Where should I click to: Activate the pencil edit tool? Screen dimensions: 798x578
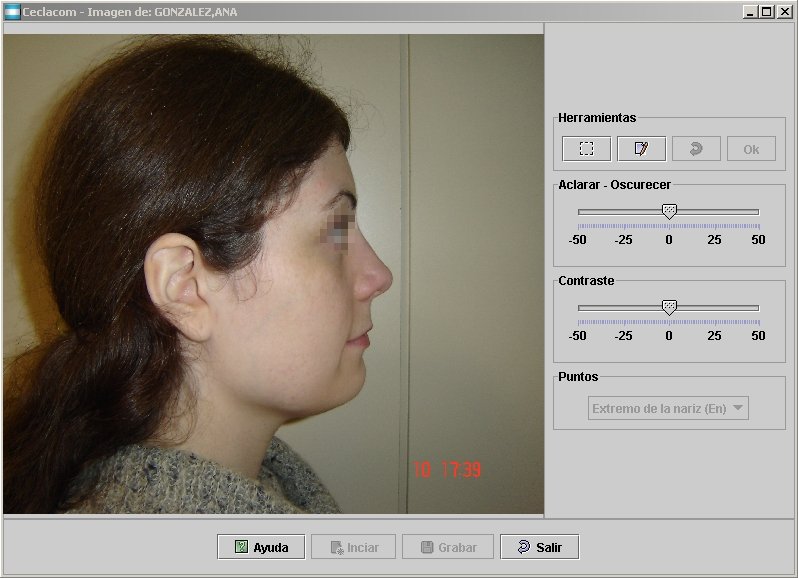click(x=641, y=149)
